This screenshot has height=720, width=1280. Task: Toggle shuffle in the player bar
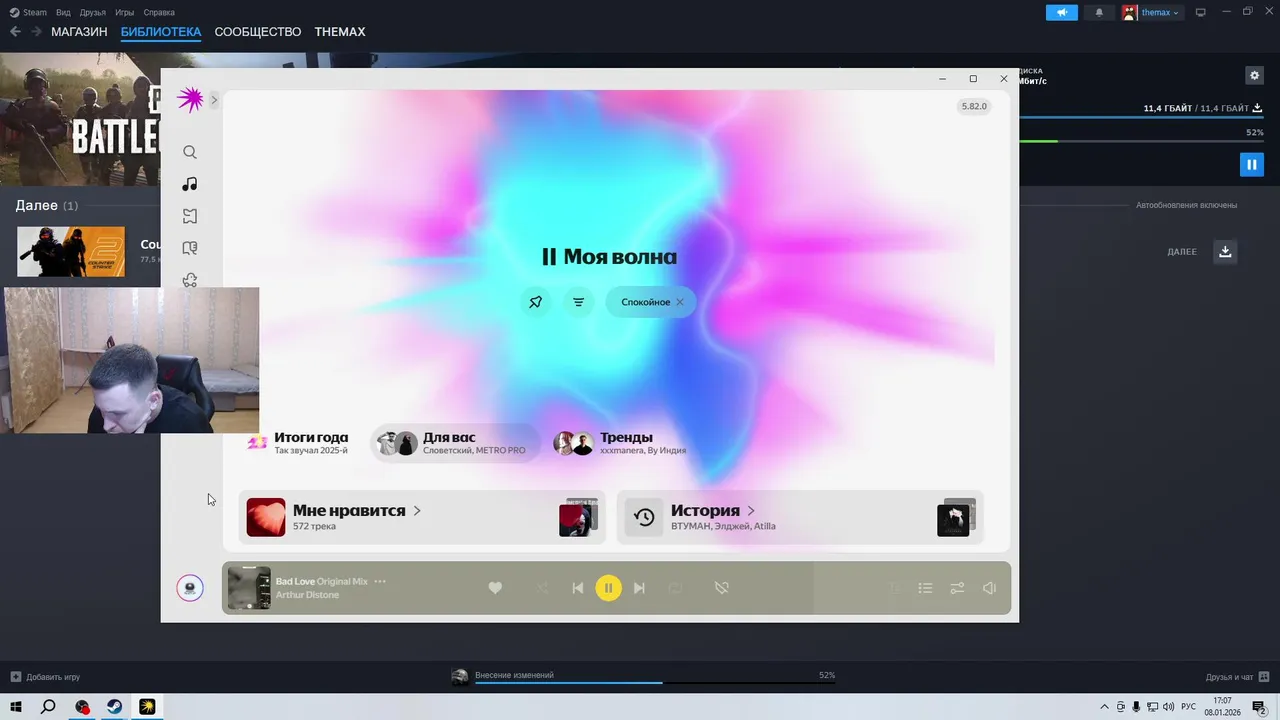542,588
